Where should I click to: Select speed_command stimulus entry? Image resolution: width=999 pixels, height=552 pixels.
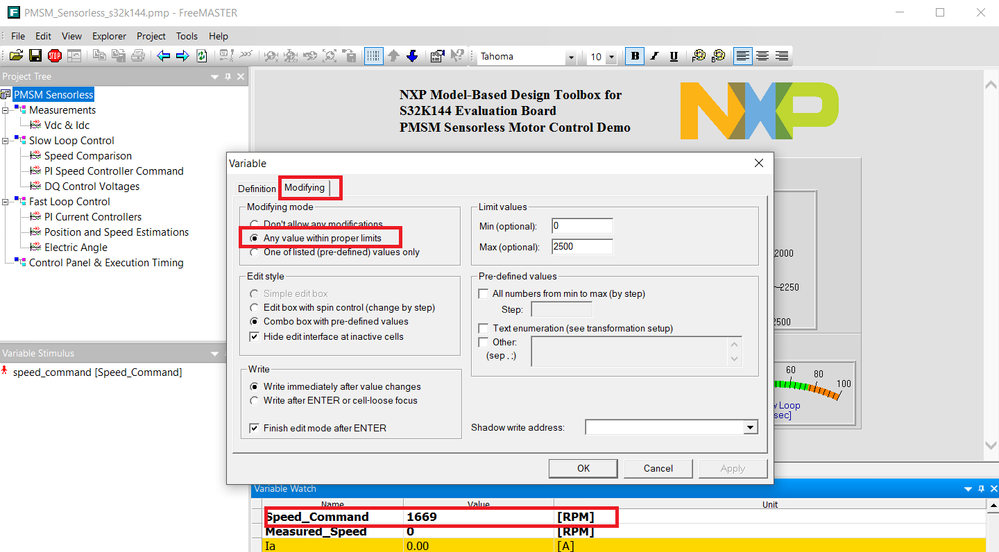click(97, 372)
